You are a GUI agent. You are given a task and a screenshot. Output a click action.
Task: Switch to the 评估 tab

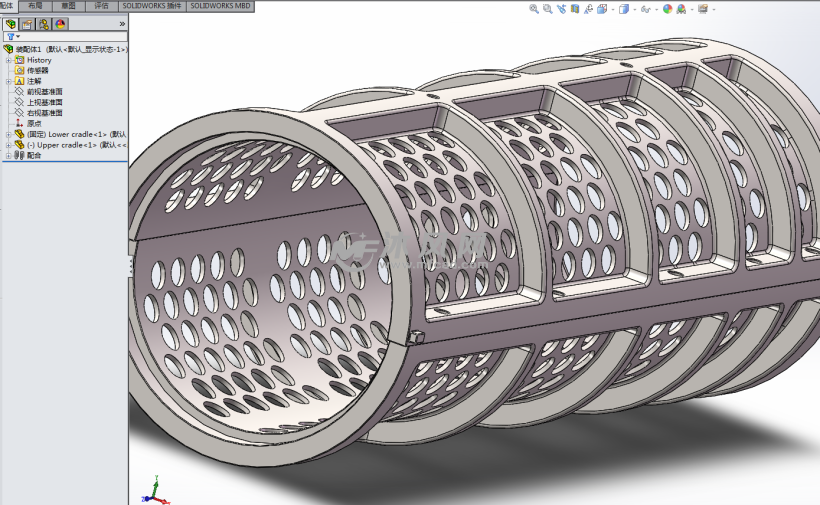pos(102,6)
